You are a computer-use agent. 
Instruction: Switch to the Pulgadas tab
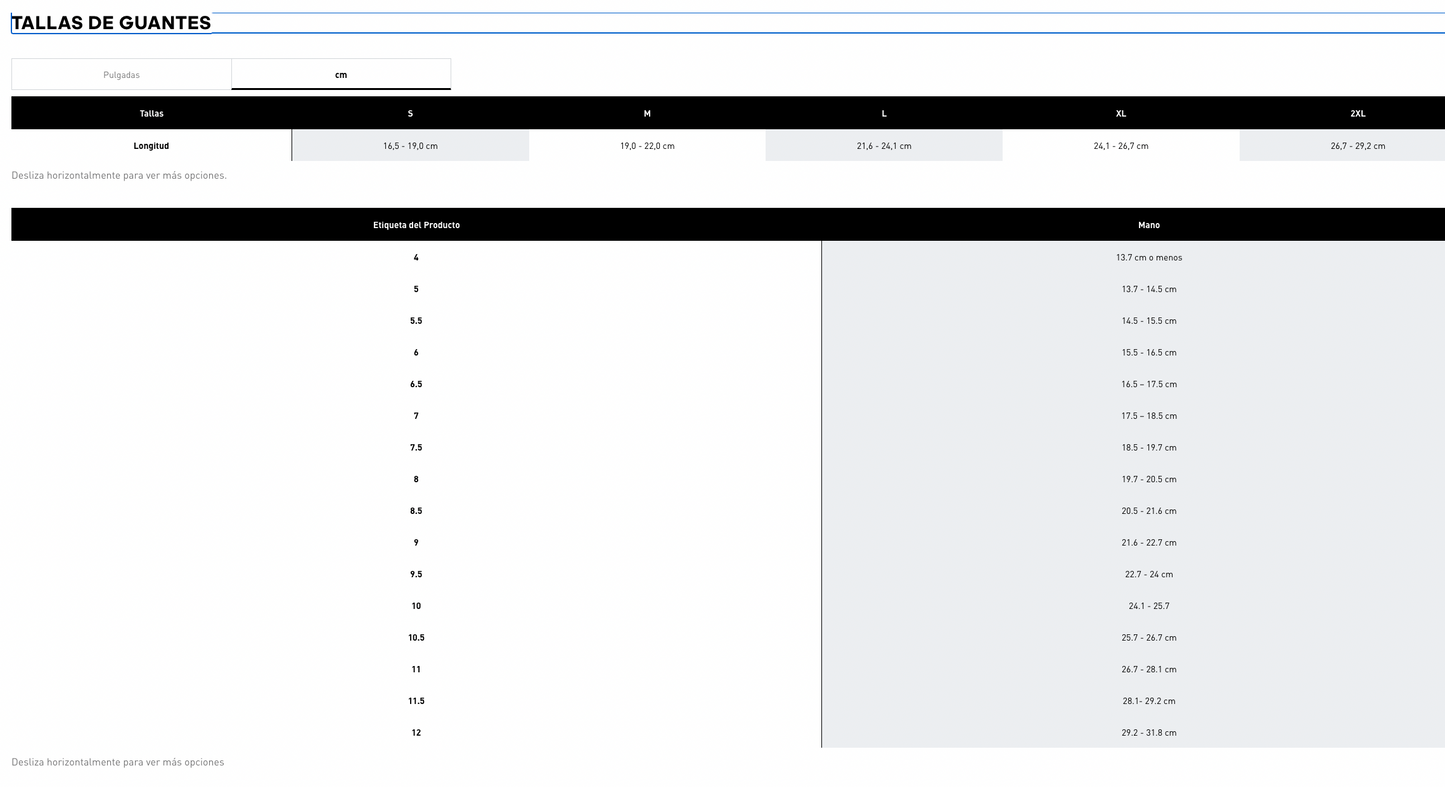[x=121, y=75]
